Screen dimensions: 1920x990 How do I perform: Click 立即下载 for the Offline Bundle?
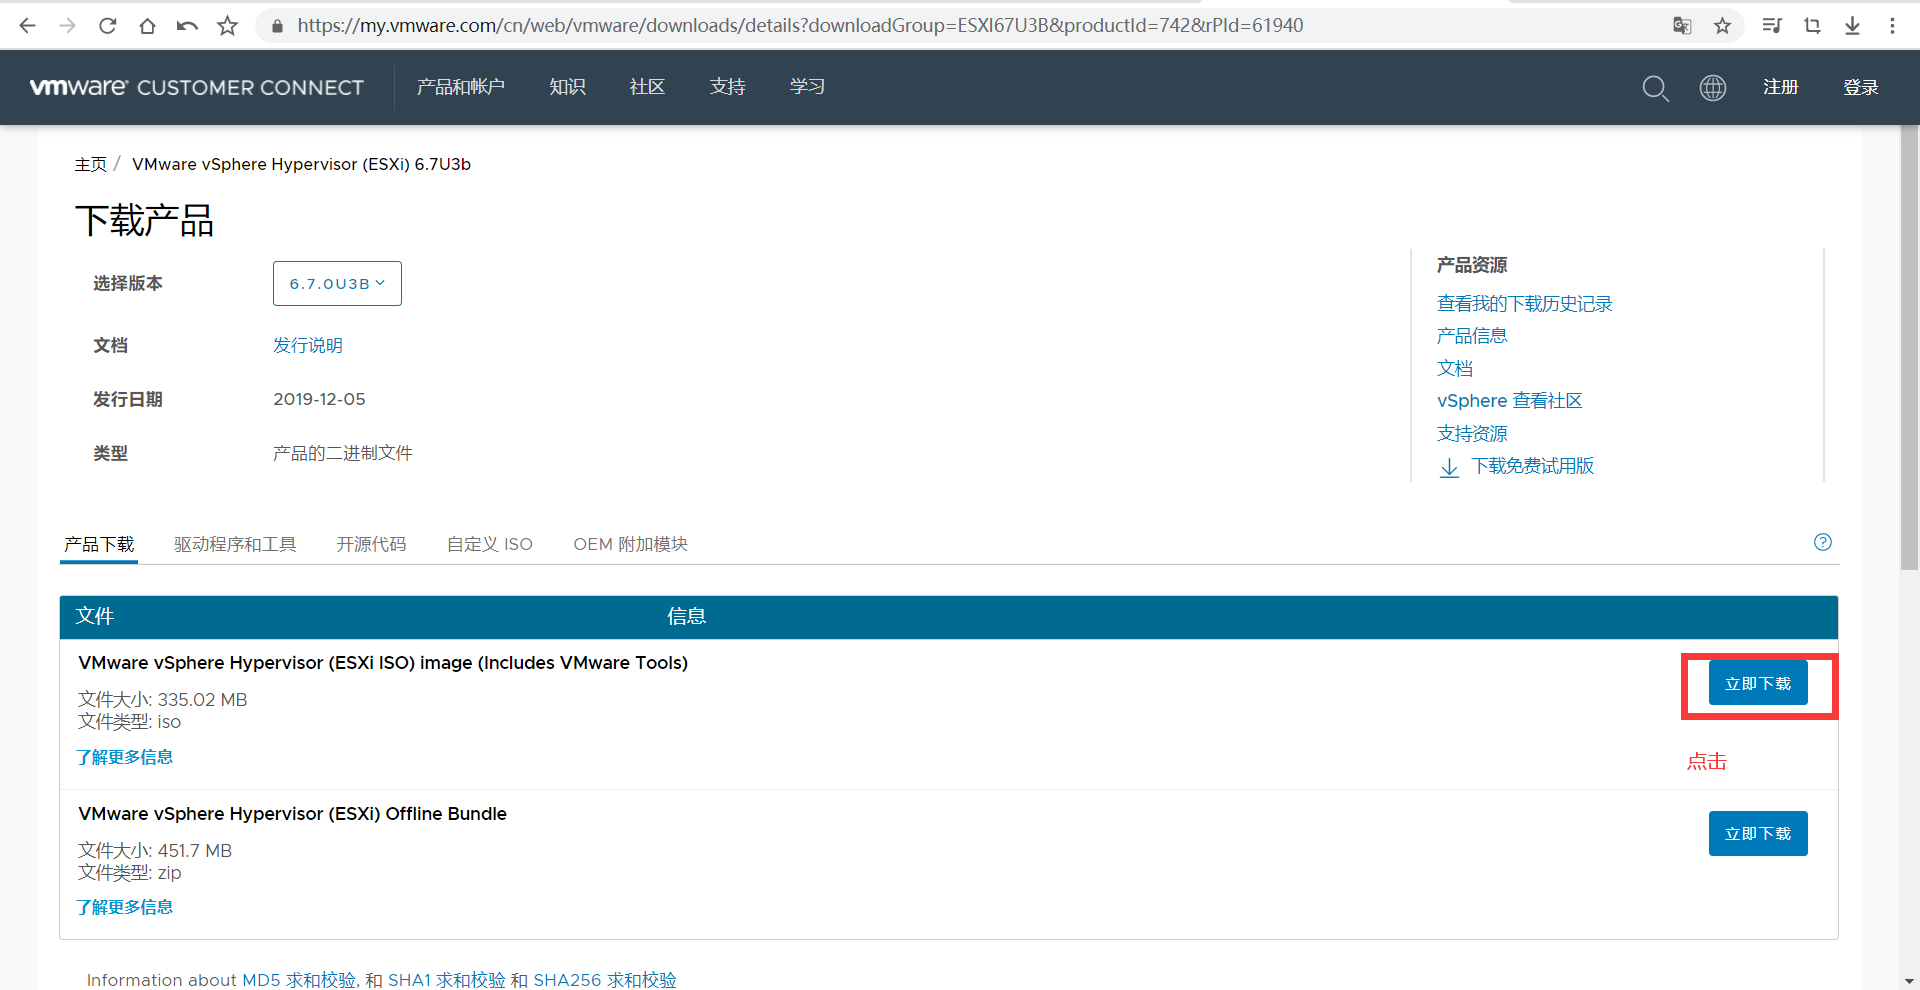click(1758, 833)
